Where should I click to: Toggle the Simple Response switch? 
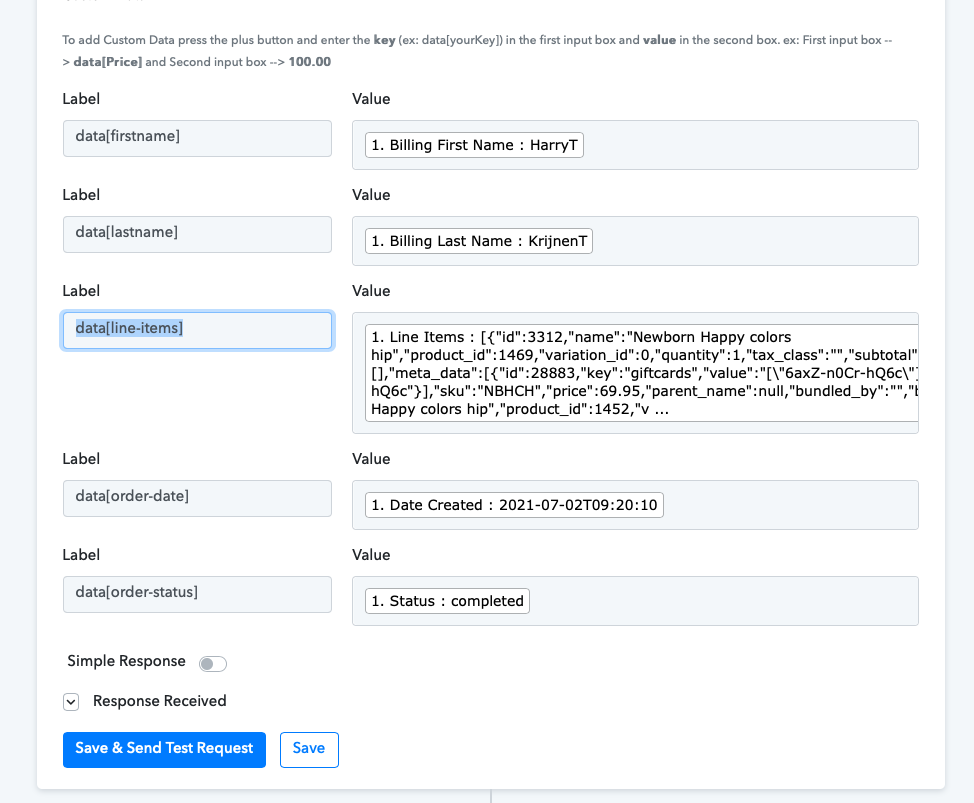click(x=212, y=664)
